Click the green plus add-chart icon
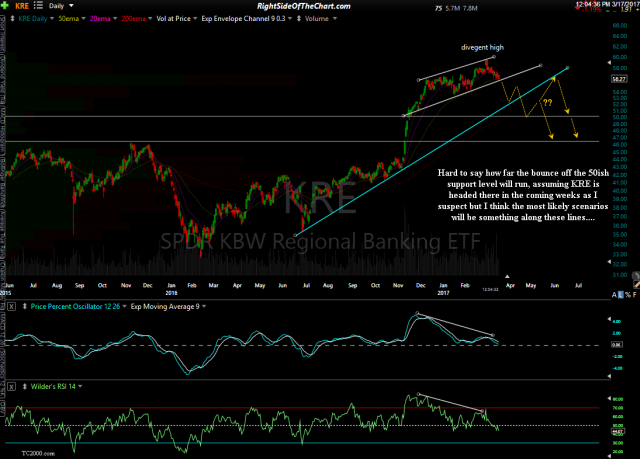The width and height of the screenshot is (640, 459). coord(5,6)
